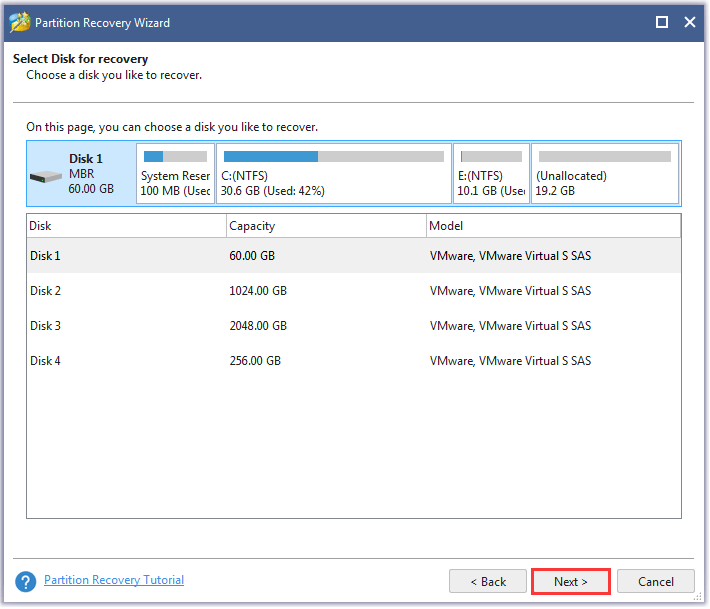Screen dimensions: 710x609
Task: Click the C: partition usage bar
Action: (x=334, y=156)
